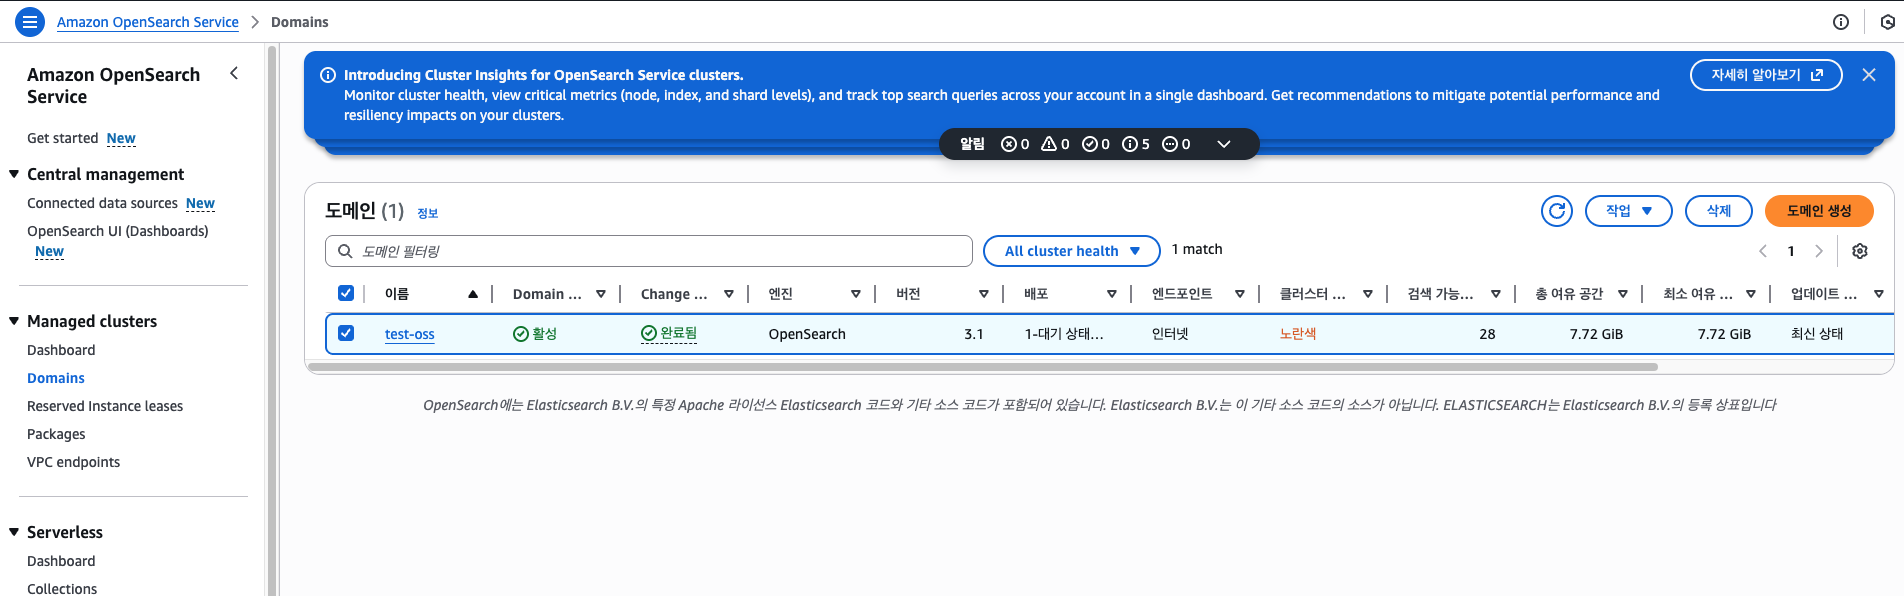Image resolution: width=1904 pixels, height=596 pixels.
Task: Open Connected data sources
Action: pos(102,203)
